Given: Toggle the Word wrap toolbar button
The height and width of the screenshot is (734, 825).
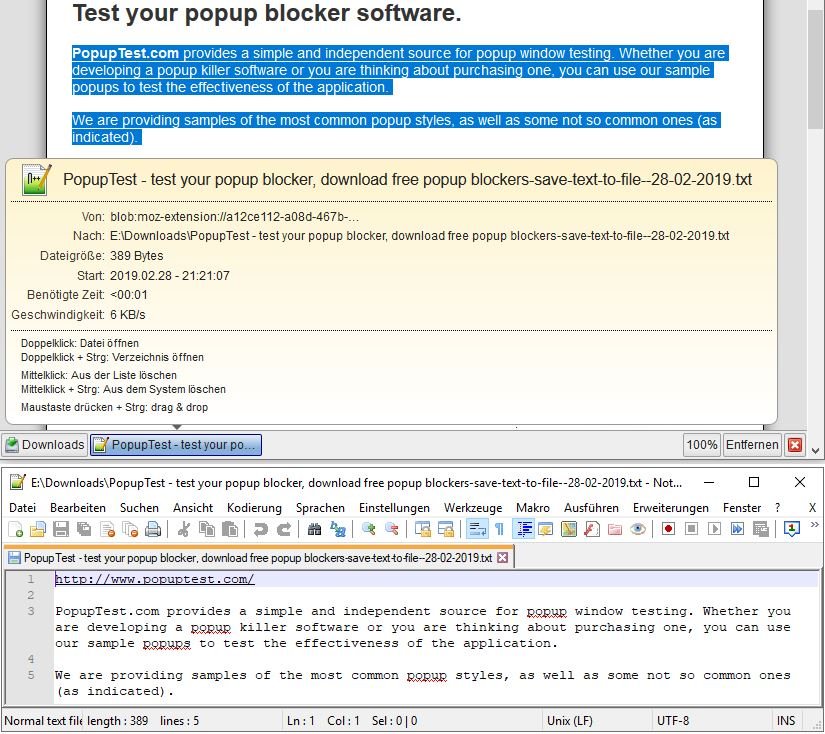Looking at the screenshot, I should coord(477,529).
